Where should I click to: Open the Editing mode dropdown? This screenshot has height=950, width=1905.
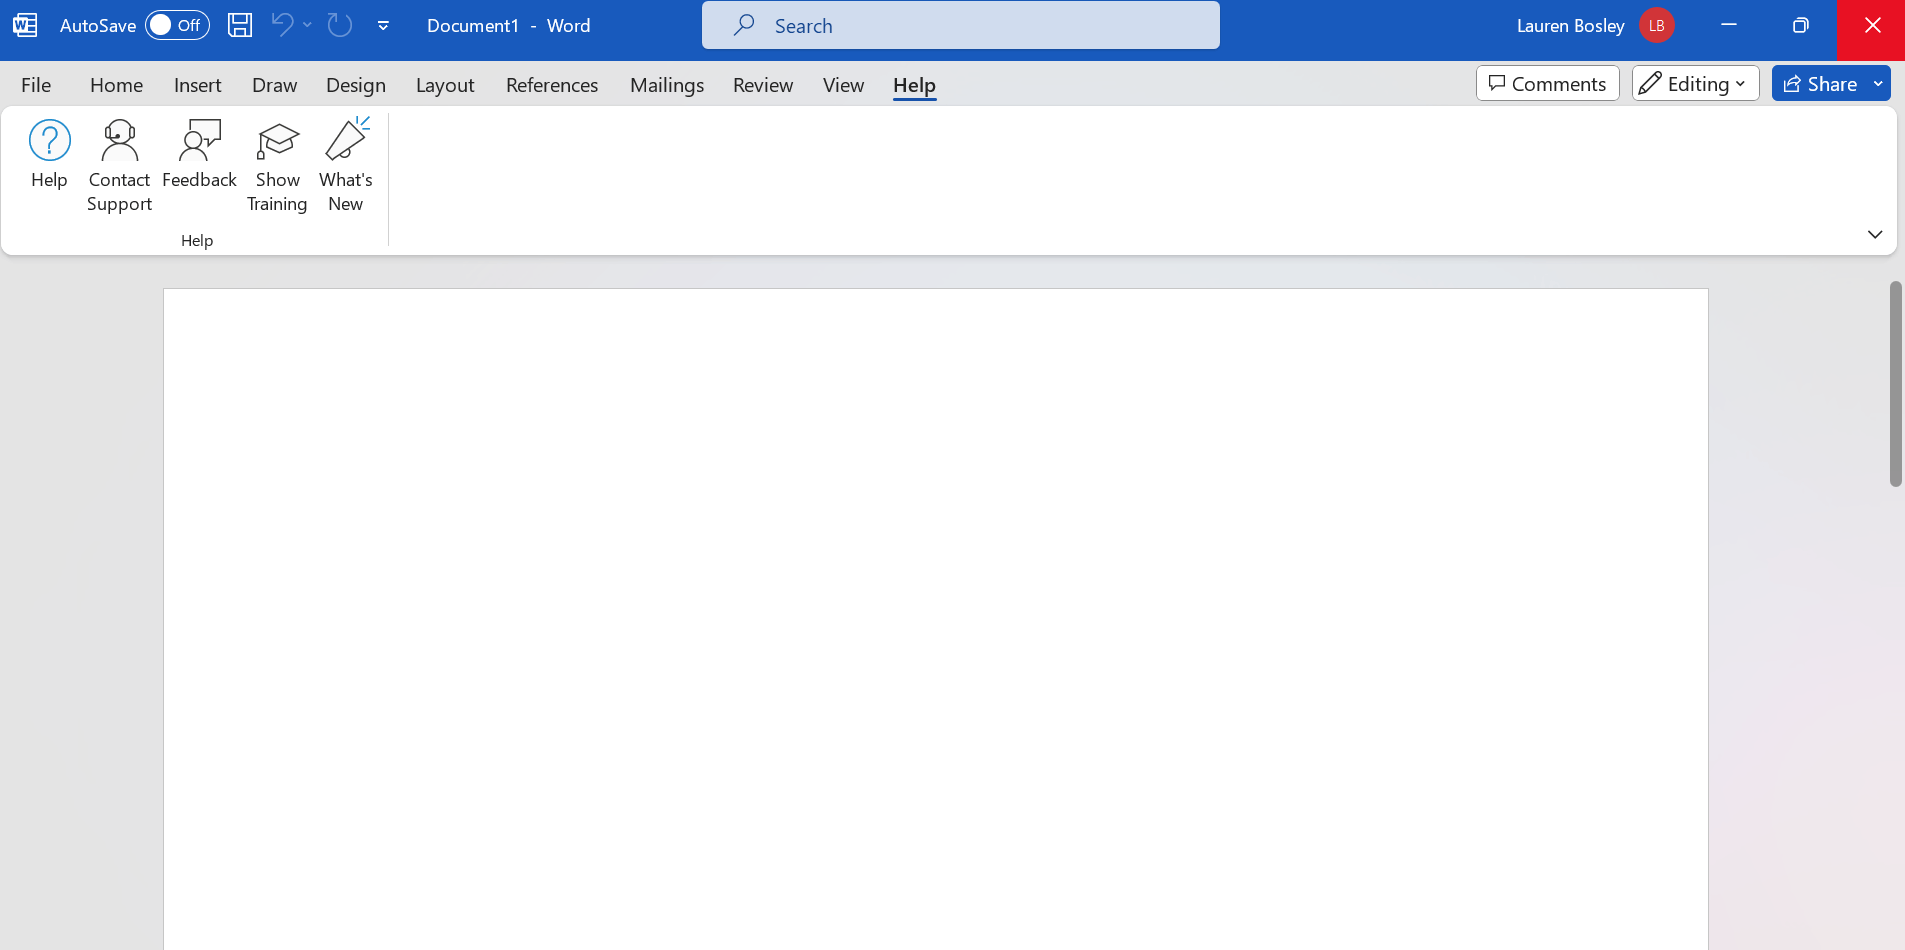1695,84
